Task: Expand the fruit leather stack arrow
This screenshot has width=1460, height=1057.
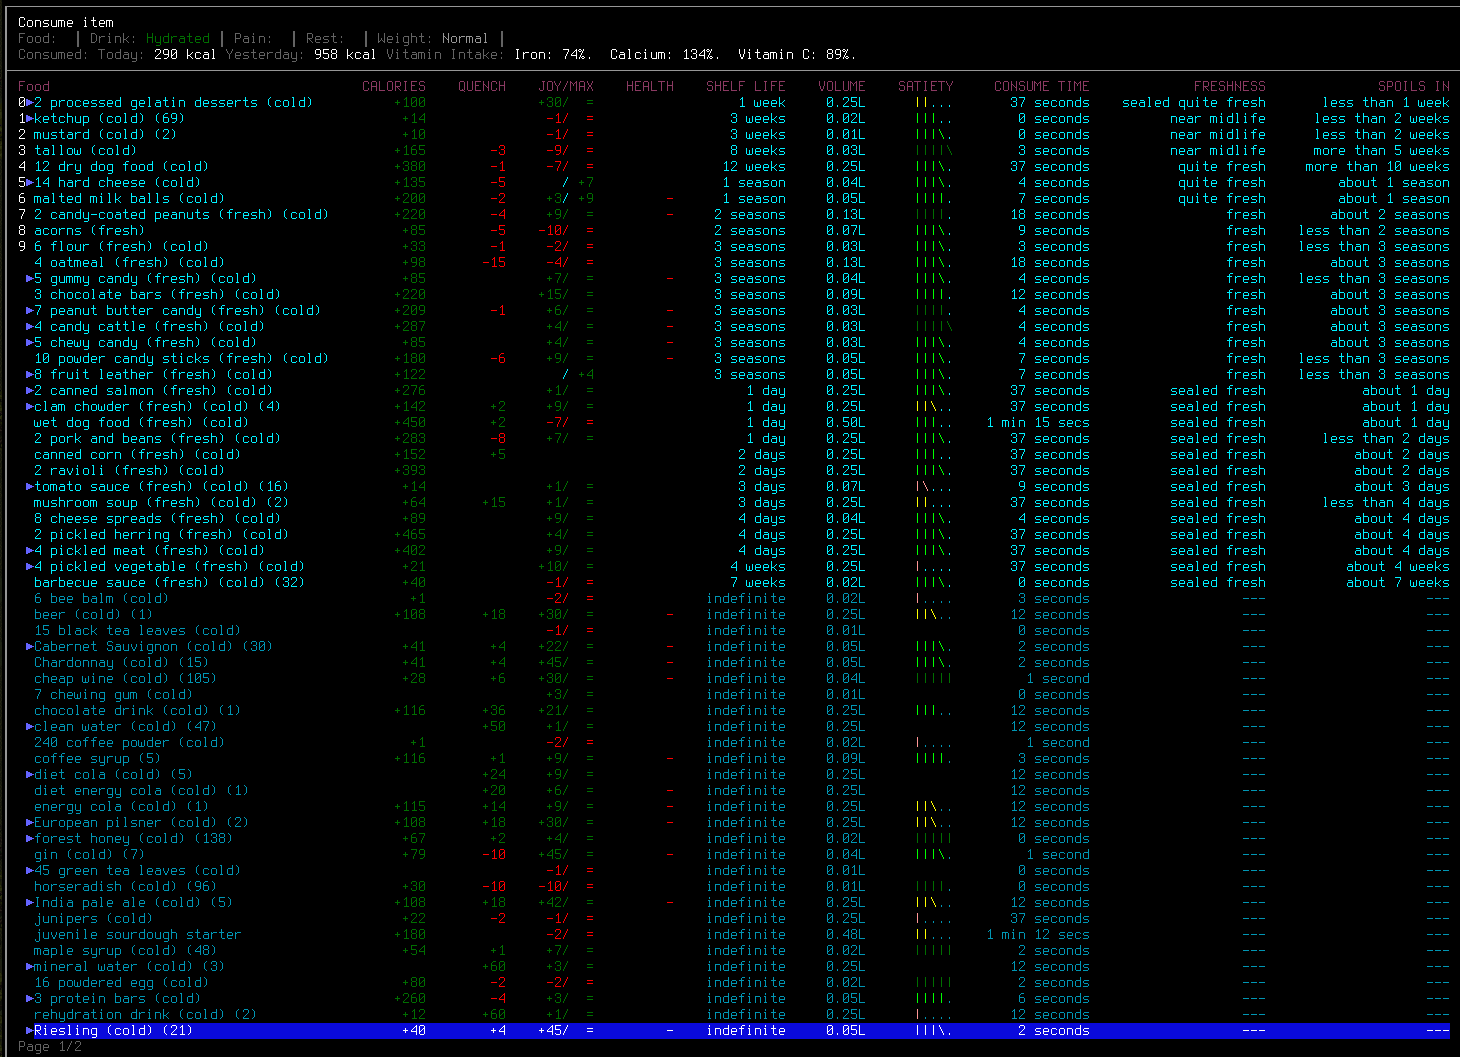Action: pos(30,375)
